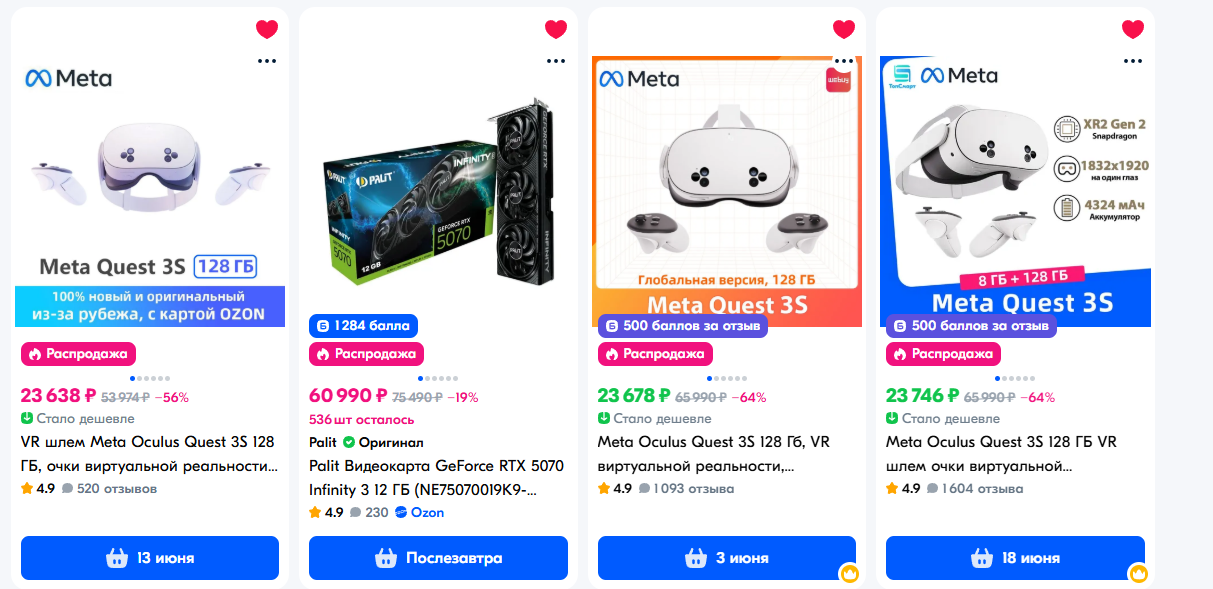Viewport: 1213px width, 589px height.
Task: Expand three-dots menu on 23 678 ₽ Quest card
Action: [844, 61]
